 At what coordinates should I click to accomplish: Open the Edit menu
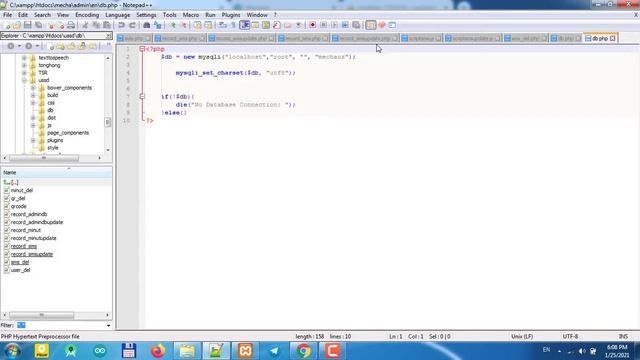23,15
